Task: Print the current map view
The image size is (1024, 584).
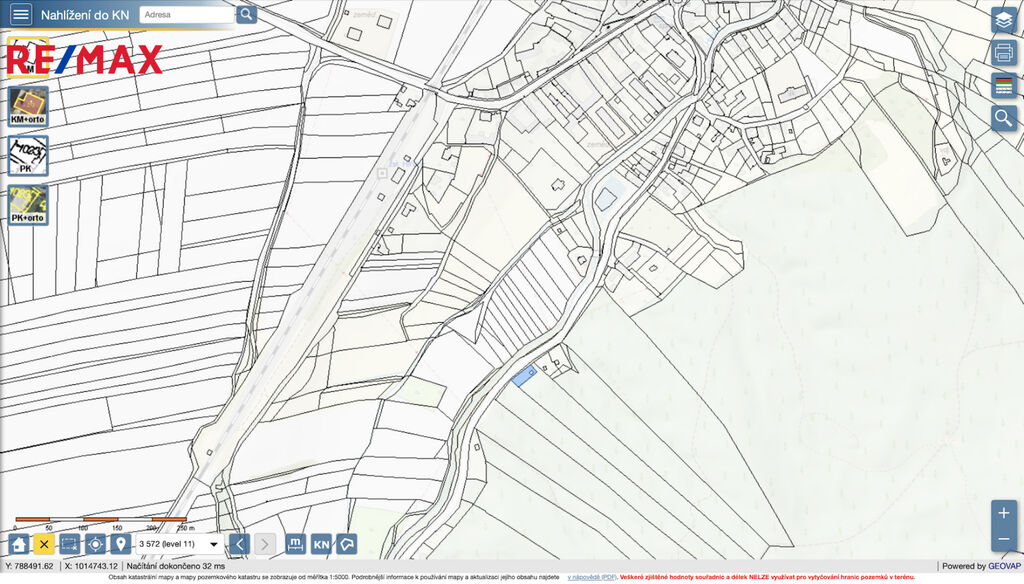Action: (1003, 53)
